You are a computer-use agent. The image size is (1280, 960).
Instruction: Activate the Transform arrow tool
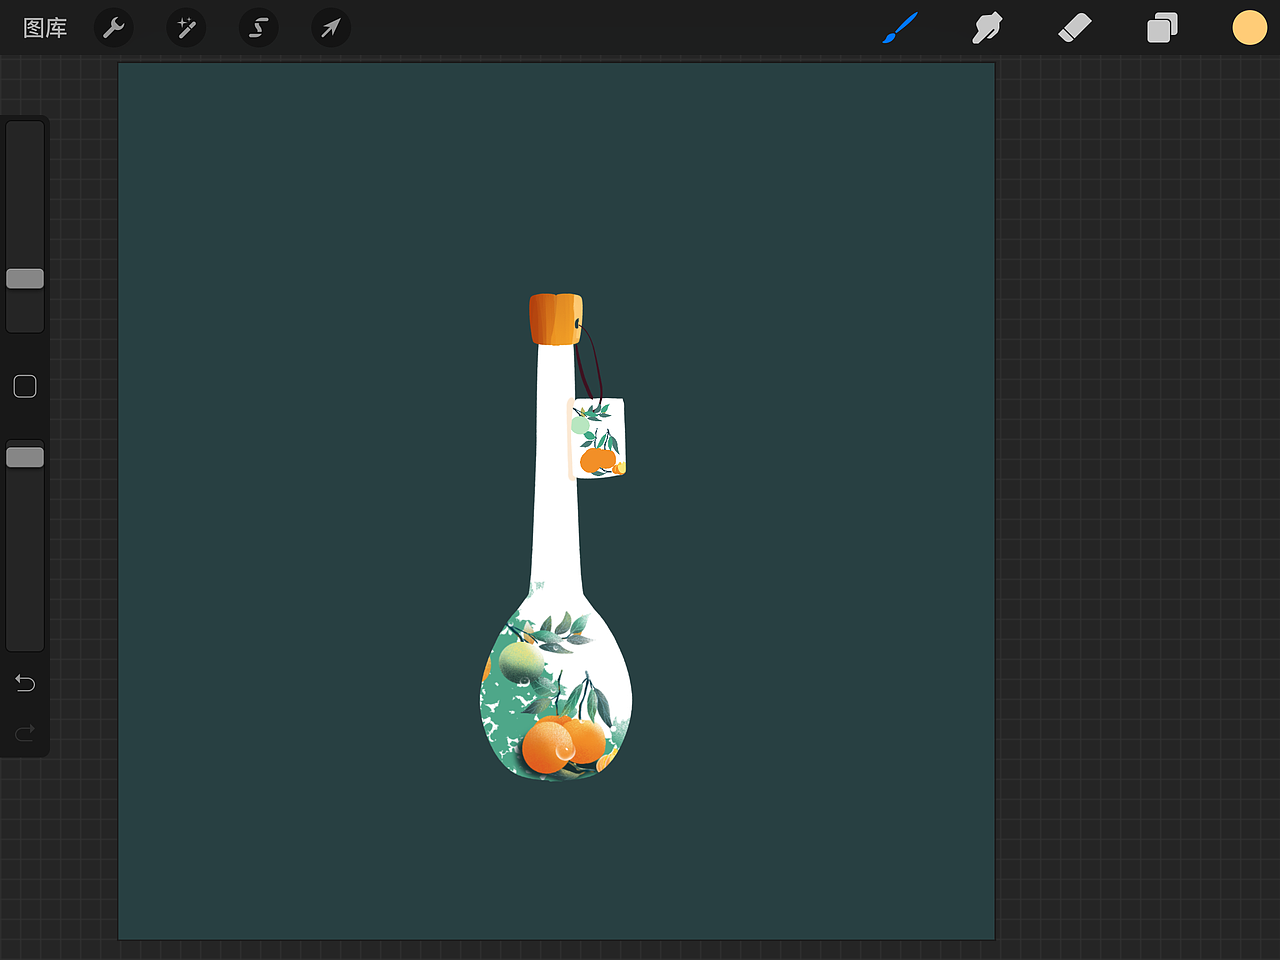tap(330, 28)
